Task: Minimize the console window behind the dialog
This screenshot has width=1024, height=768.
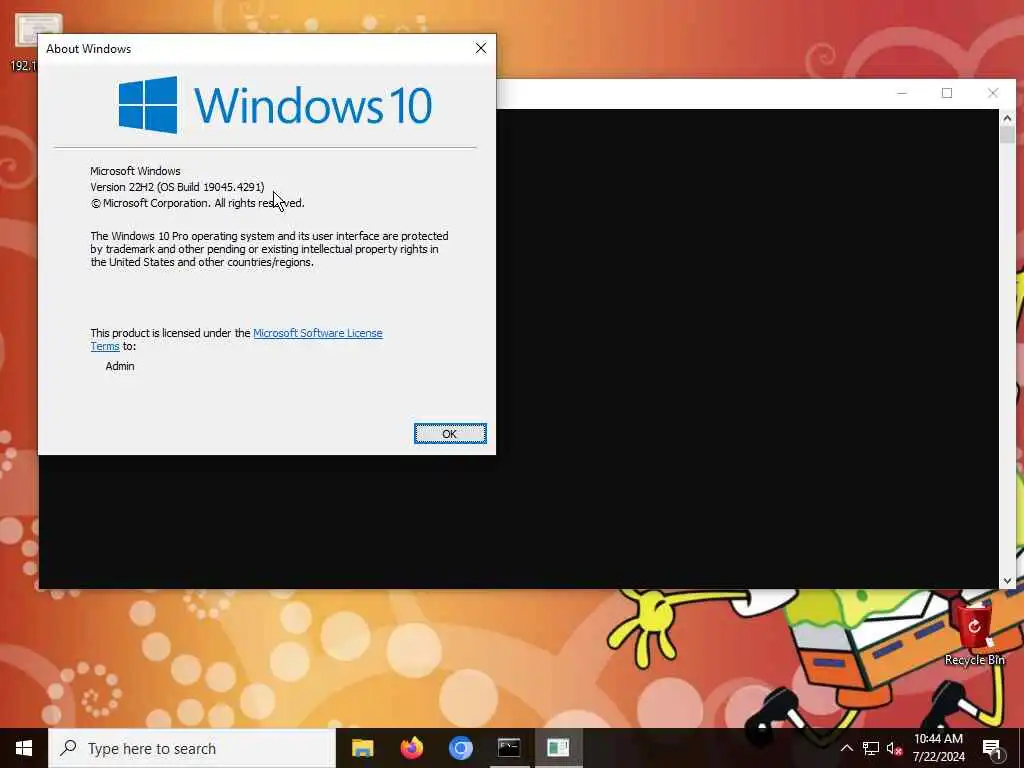Action: coord(902,93)
